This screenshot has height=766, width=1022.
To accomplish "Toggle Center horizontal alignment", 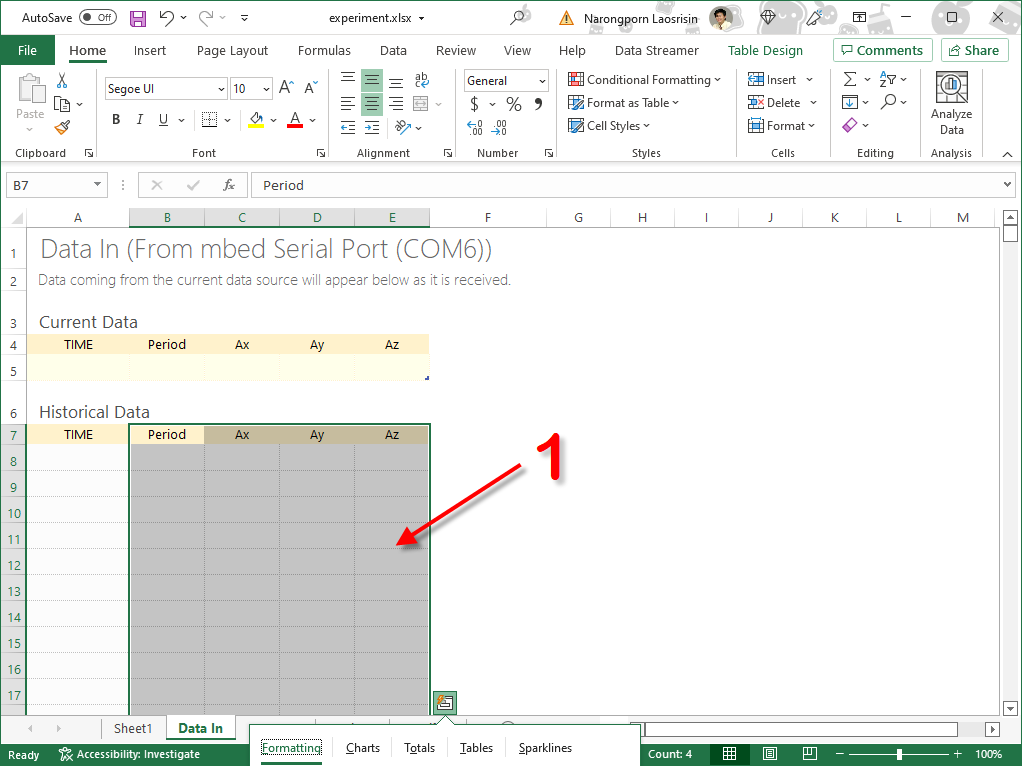I will 372,104.
